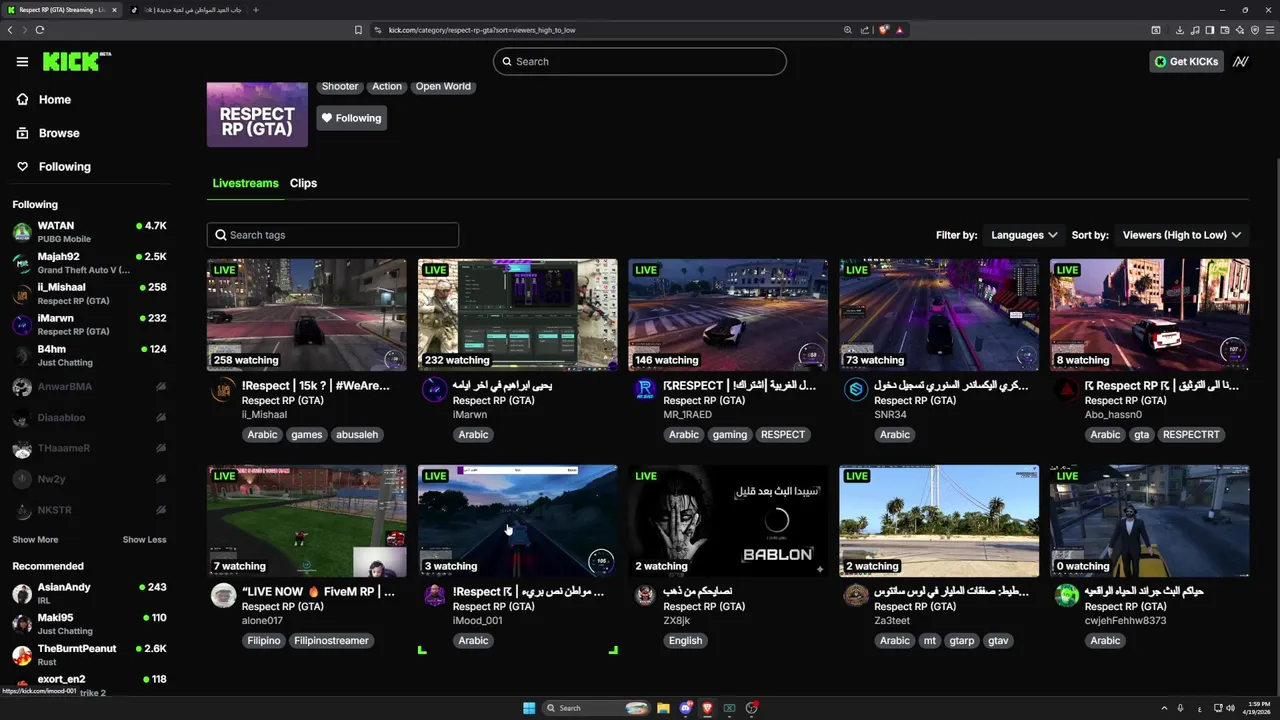
Task: Open the Viewers (High to Low) sort dropdown
Action: pyautogui.click(x=1182, y=235)
